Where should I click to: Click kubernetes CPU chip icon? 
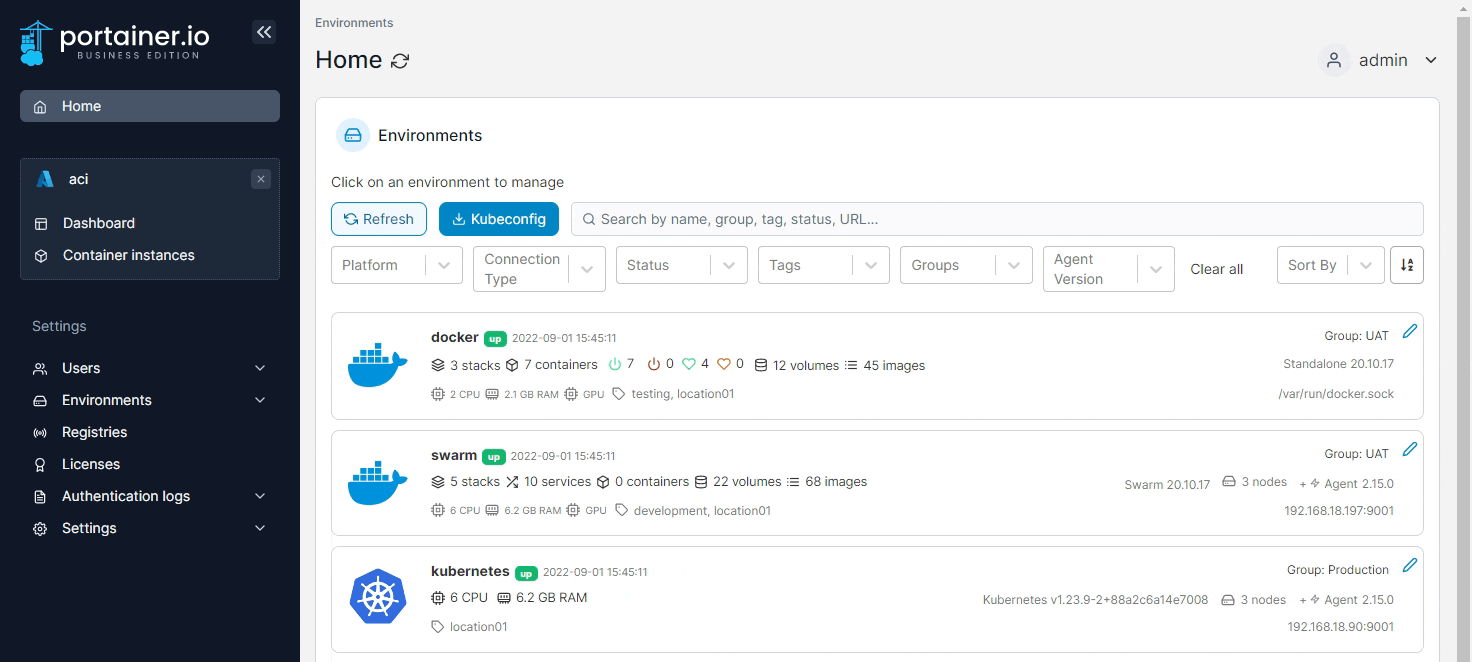pyautogui.click(x=438, y=598)
